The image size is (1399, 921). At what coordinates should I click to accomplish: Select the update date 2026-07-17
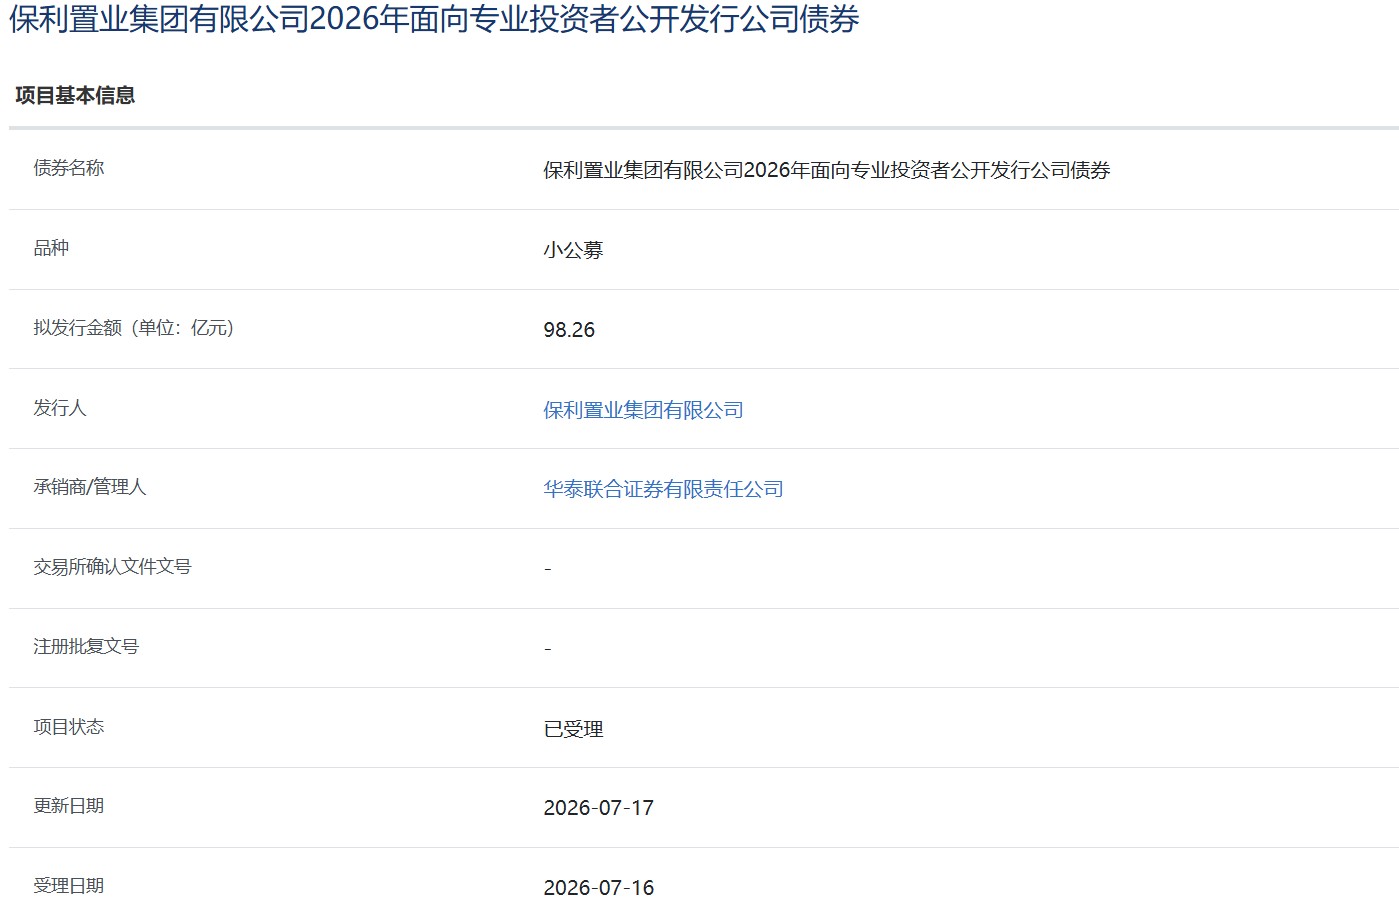(598, 808)
